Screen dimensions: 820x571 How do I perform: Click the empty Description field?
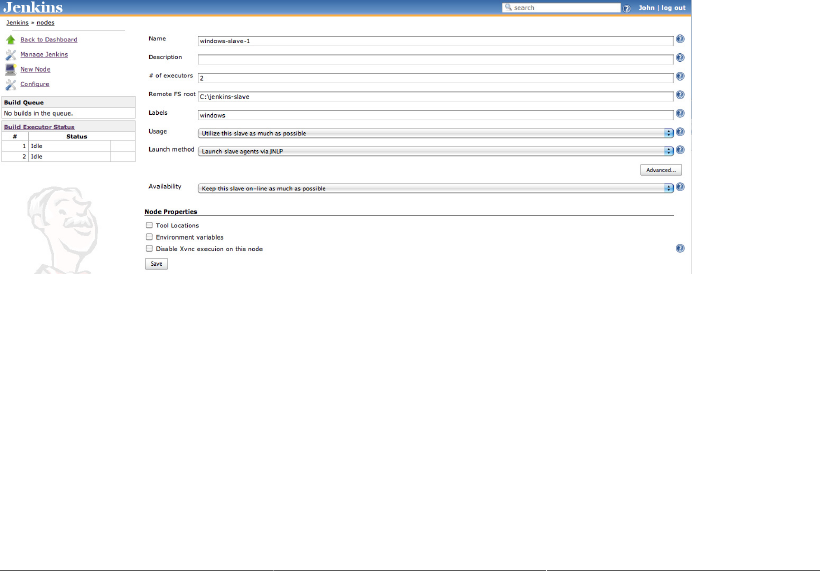point(436,60)
